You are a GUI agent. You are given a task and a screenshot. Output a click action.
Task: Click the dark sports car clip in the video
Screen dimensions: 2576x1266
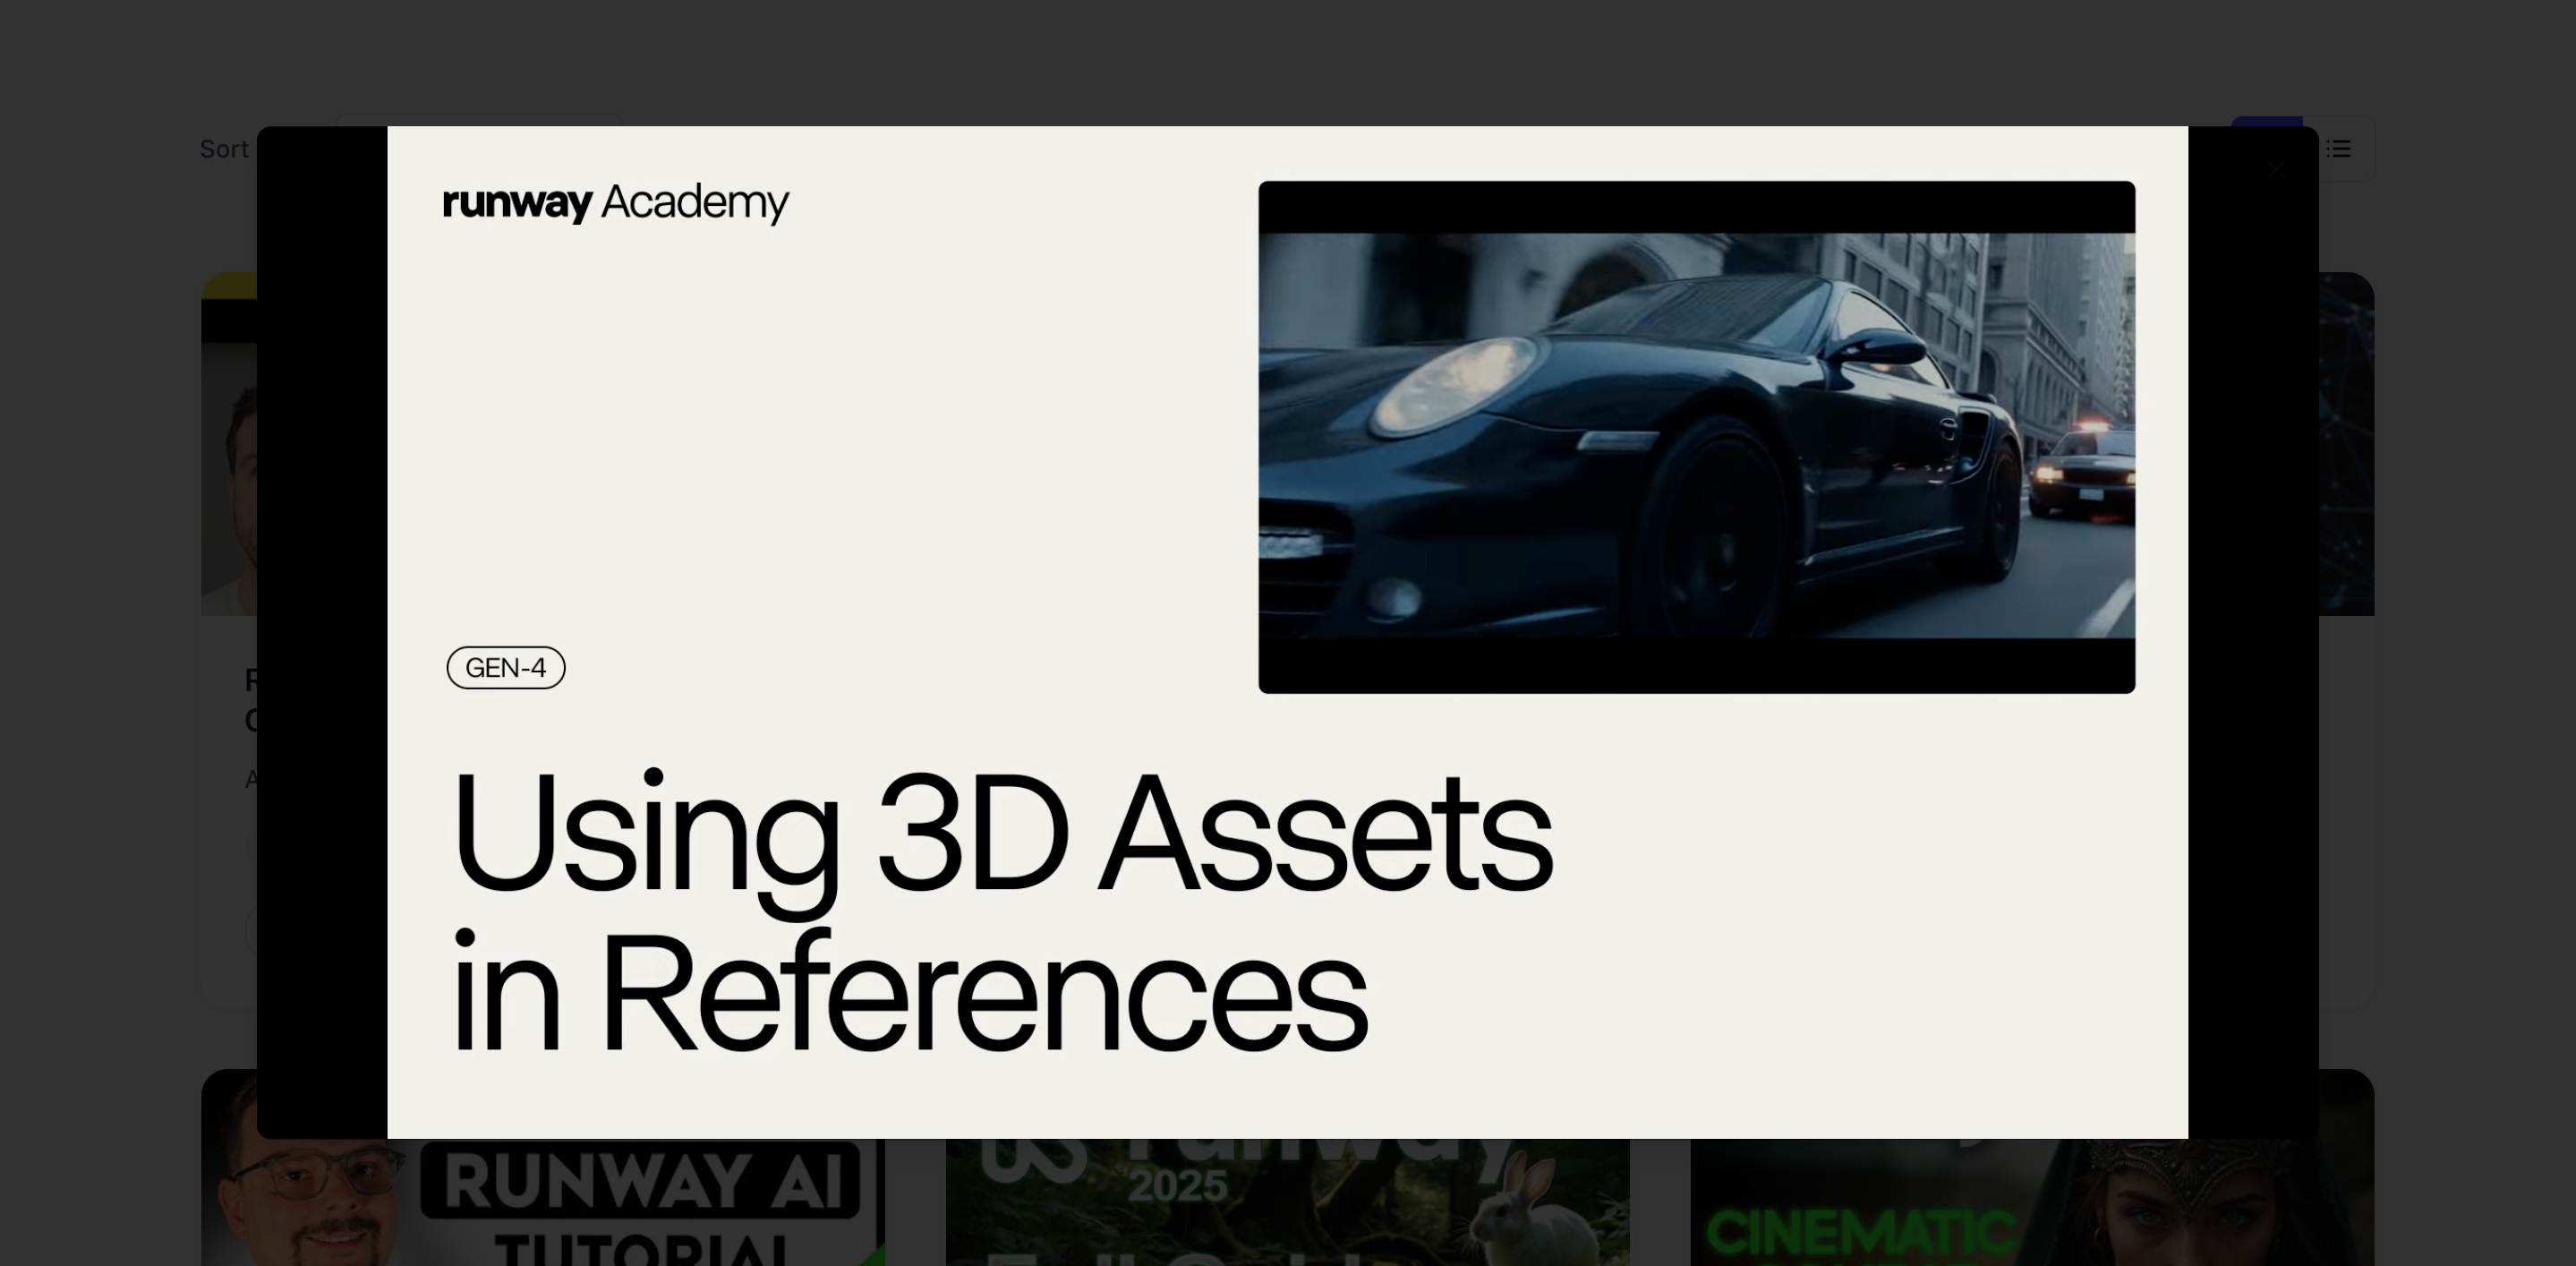1696,437
